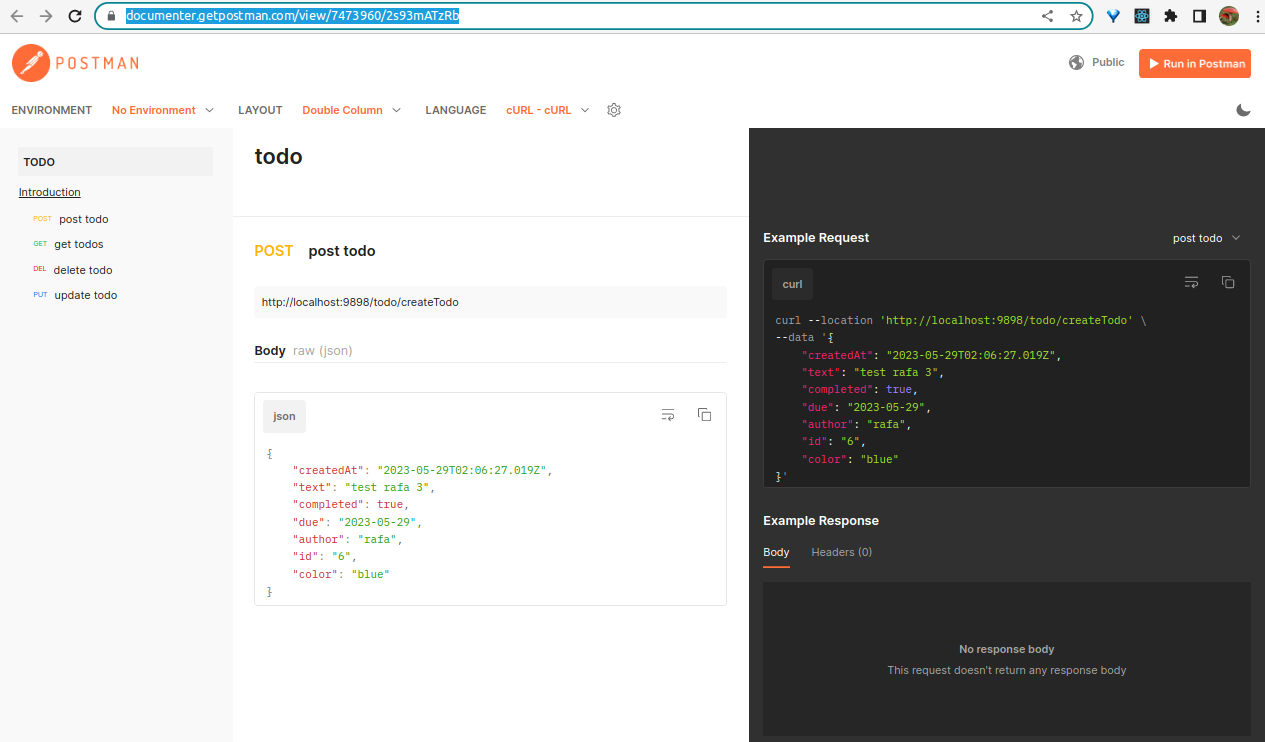
Task: Click the Body raw (json) label
Action: [x=303, y=351]
